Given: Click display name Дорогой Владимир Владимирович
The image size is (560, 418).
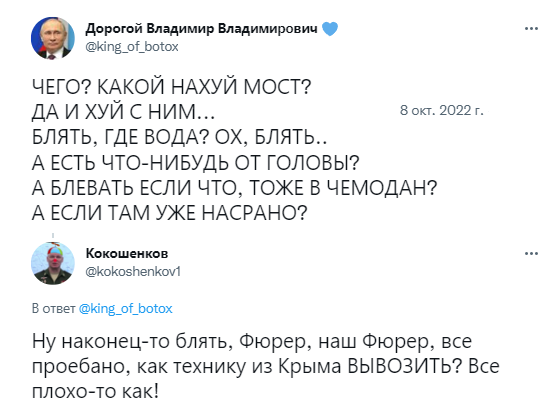Looking at the screenshot, I should pyautogui.click(x=201, y=28).
